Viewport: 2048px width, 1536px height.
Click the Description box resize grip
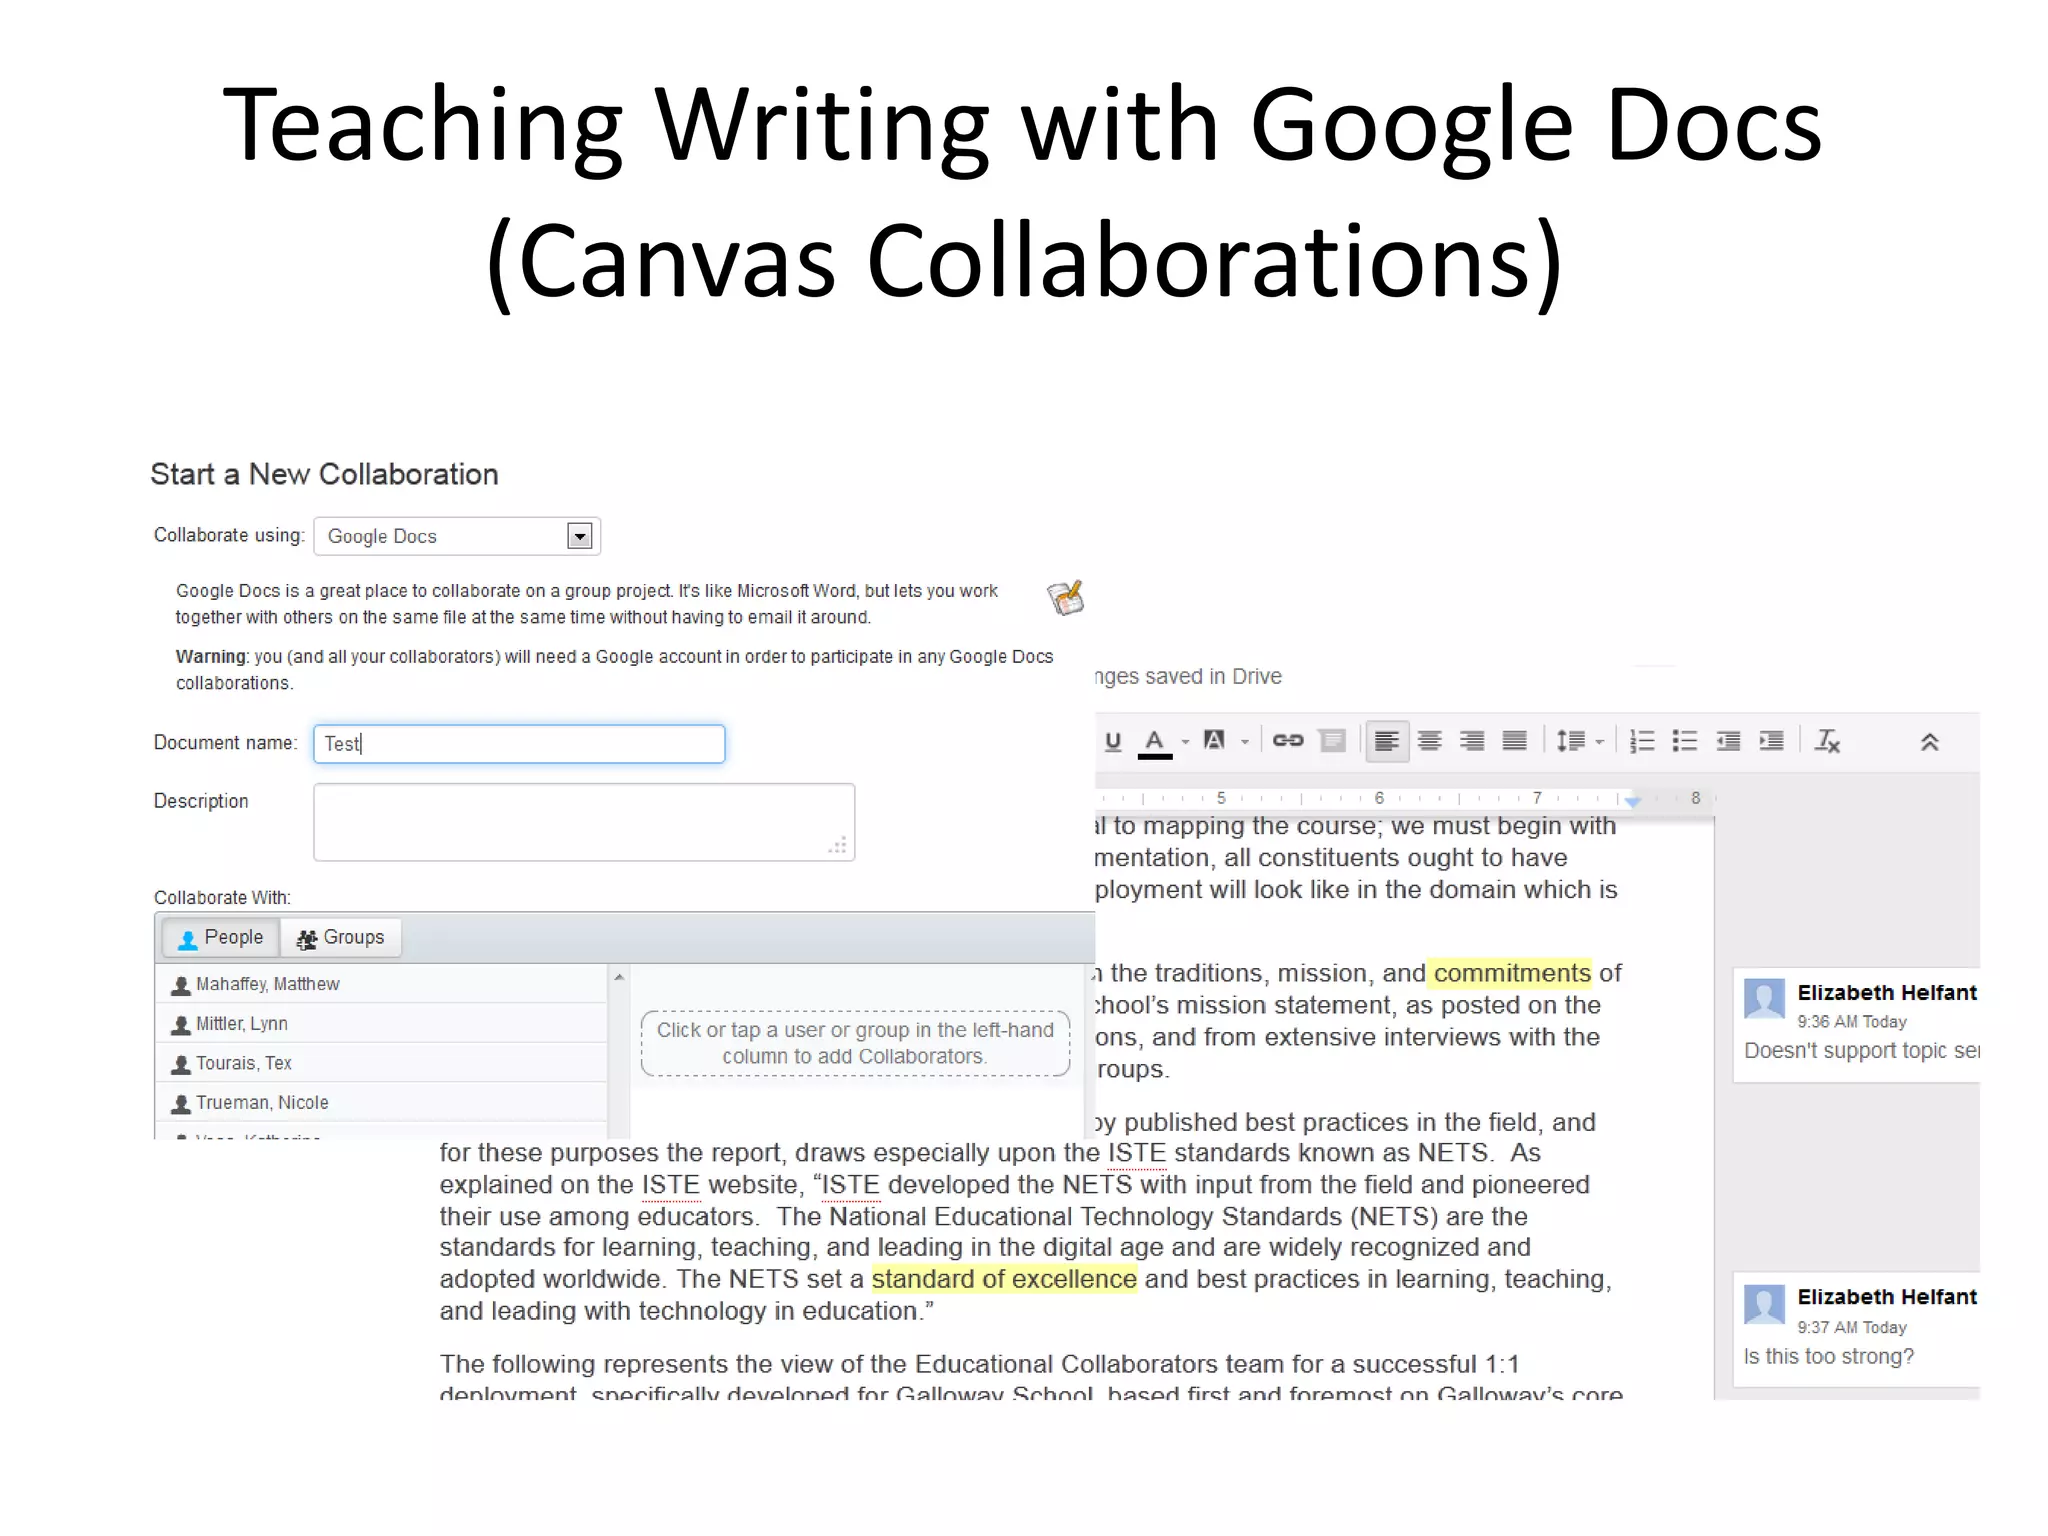pyautogui.click(x=838, y=845)
